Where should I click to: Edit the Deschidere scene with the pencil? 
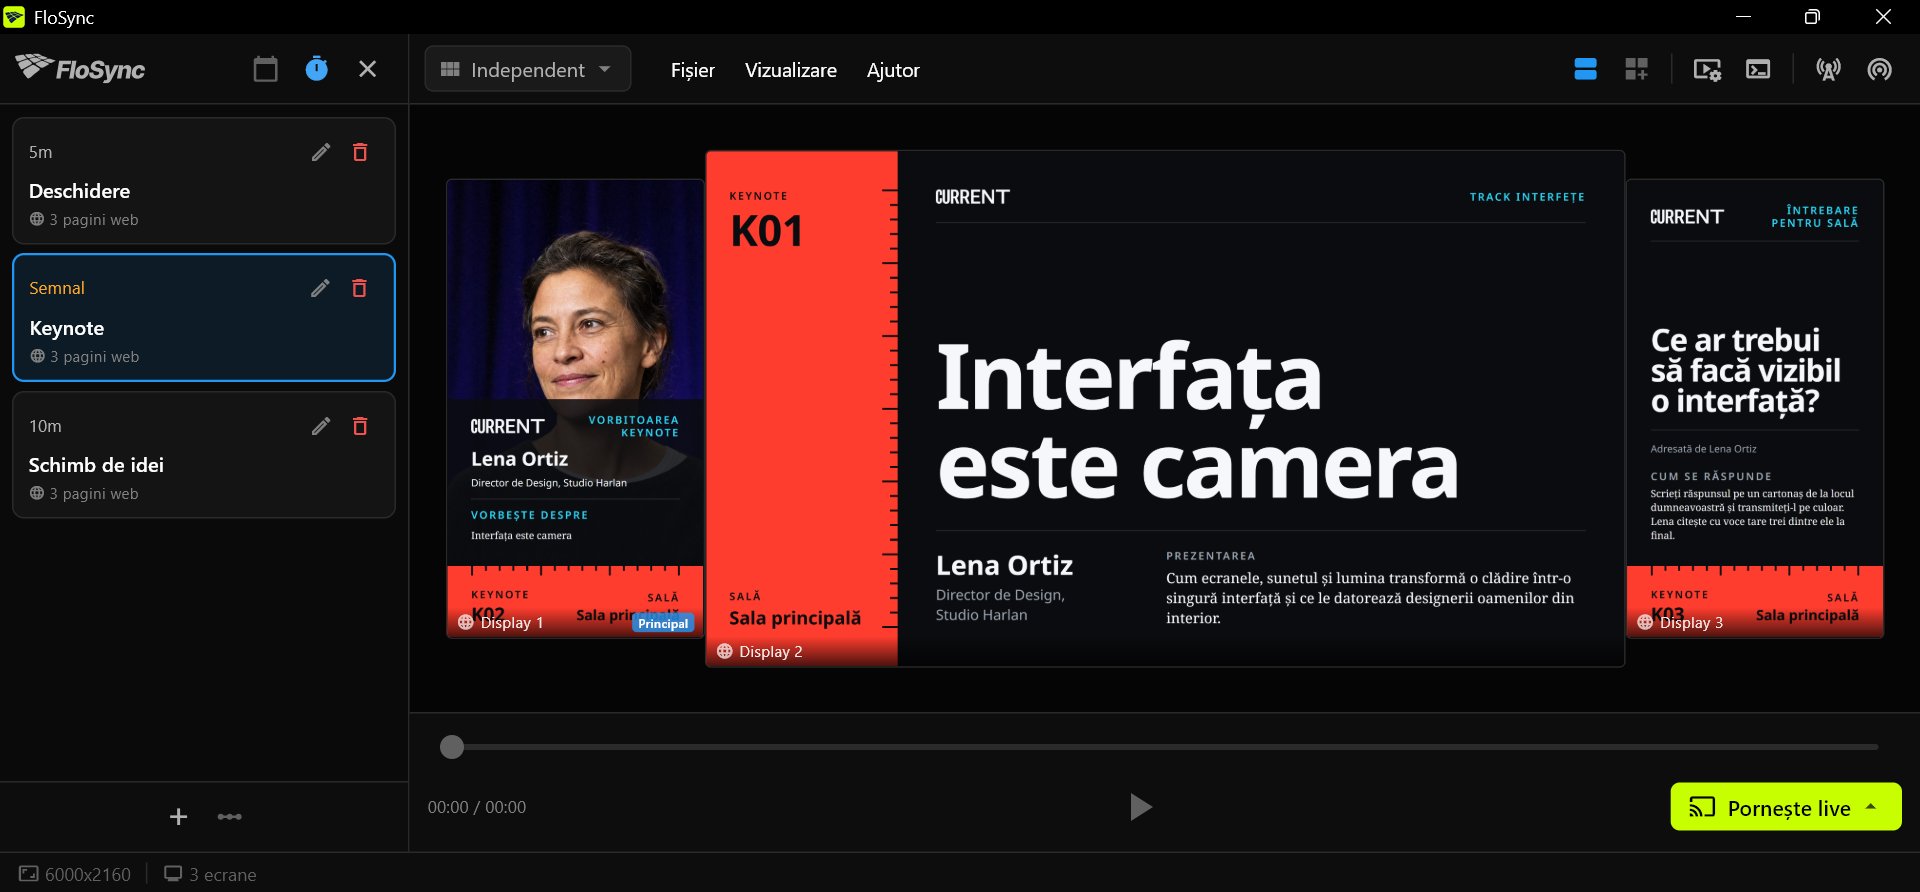(x=320, y=152)
